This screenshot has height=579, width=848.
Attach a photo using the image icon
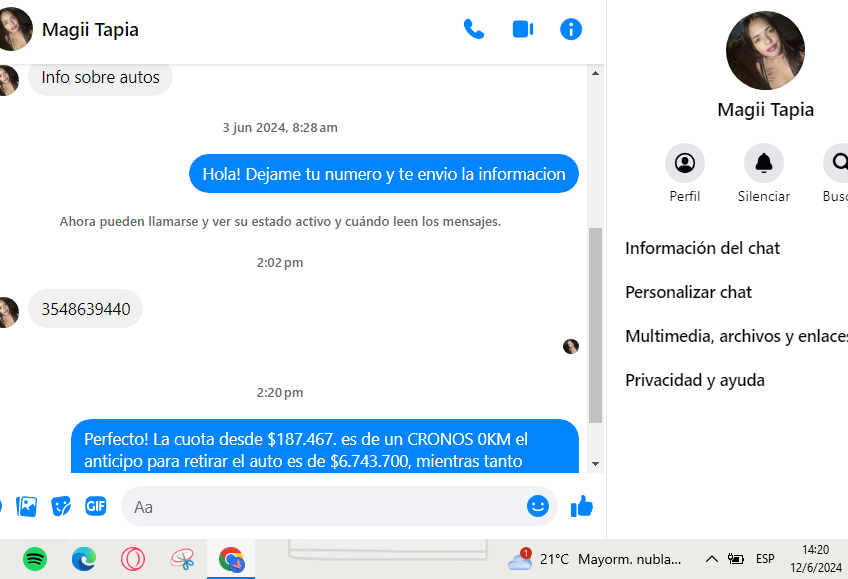click(x=27, y=506)
